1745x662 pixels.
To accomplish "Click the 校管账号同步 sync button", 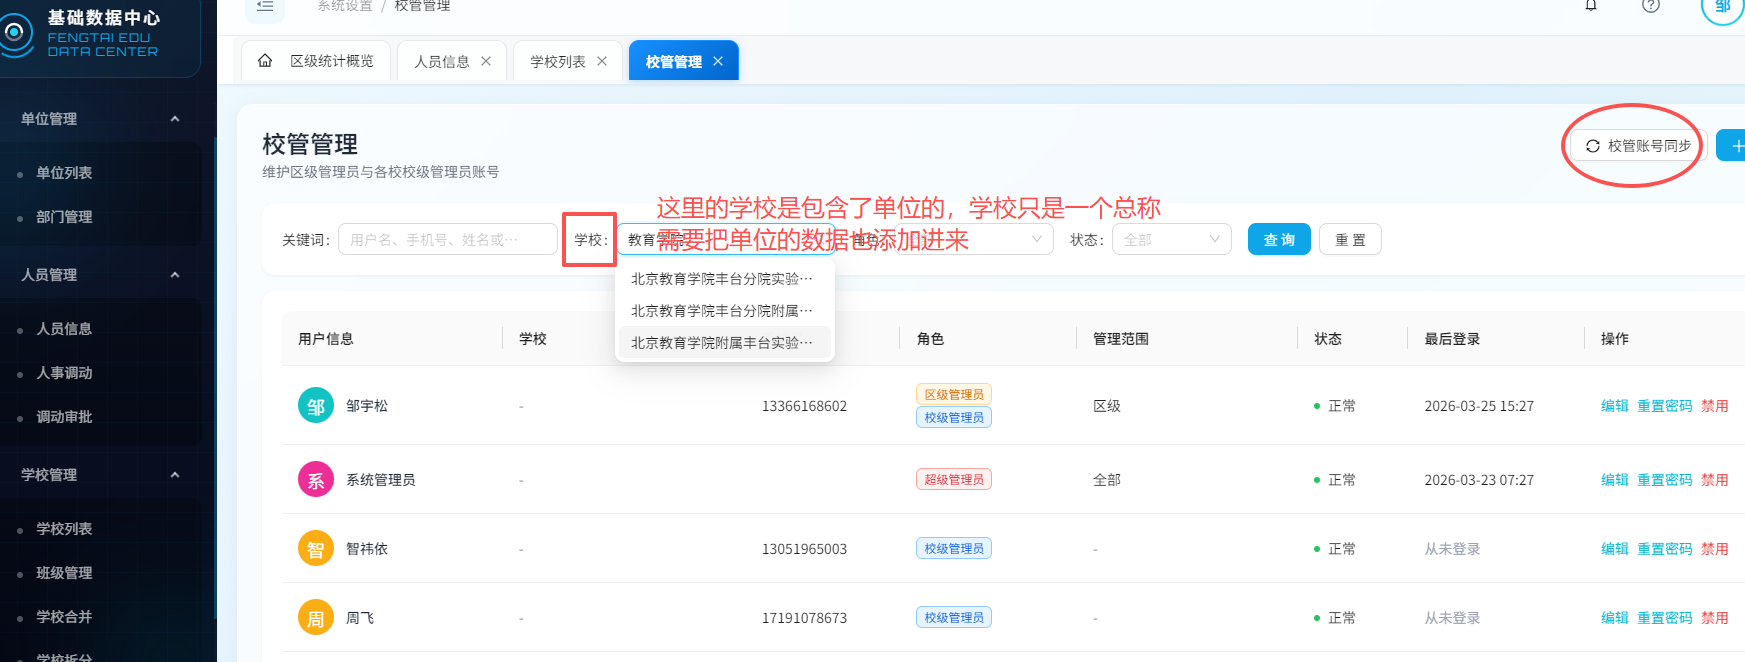I will pyautogui.click(x=1637, y=146).
